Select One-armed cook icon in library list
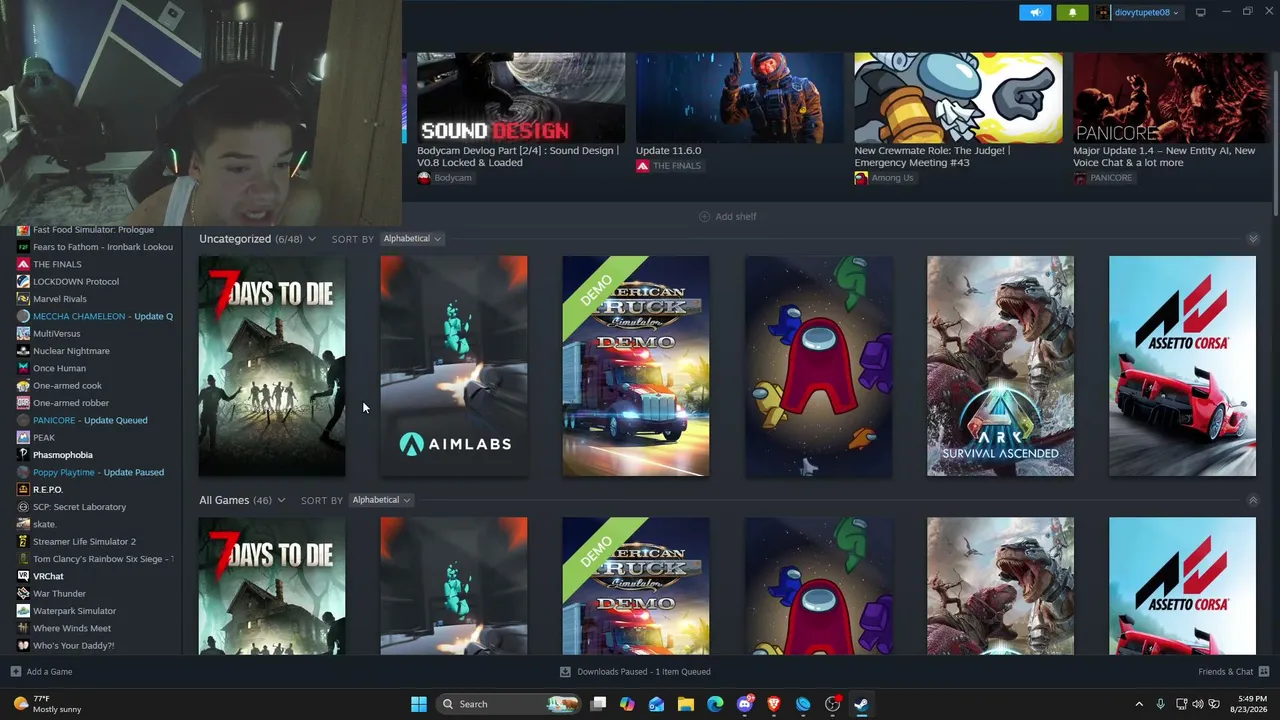 click(23, 385)
